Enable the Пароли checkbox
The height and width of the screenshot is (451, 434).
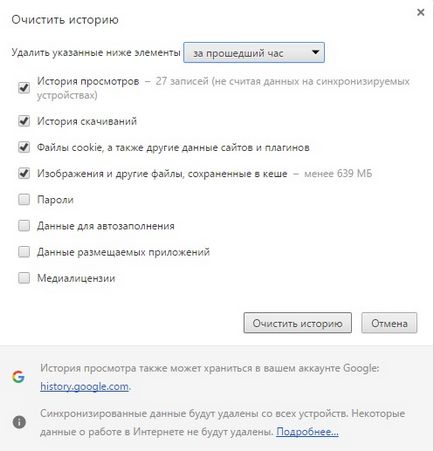tap(24, 200)
